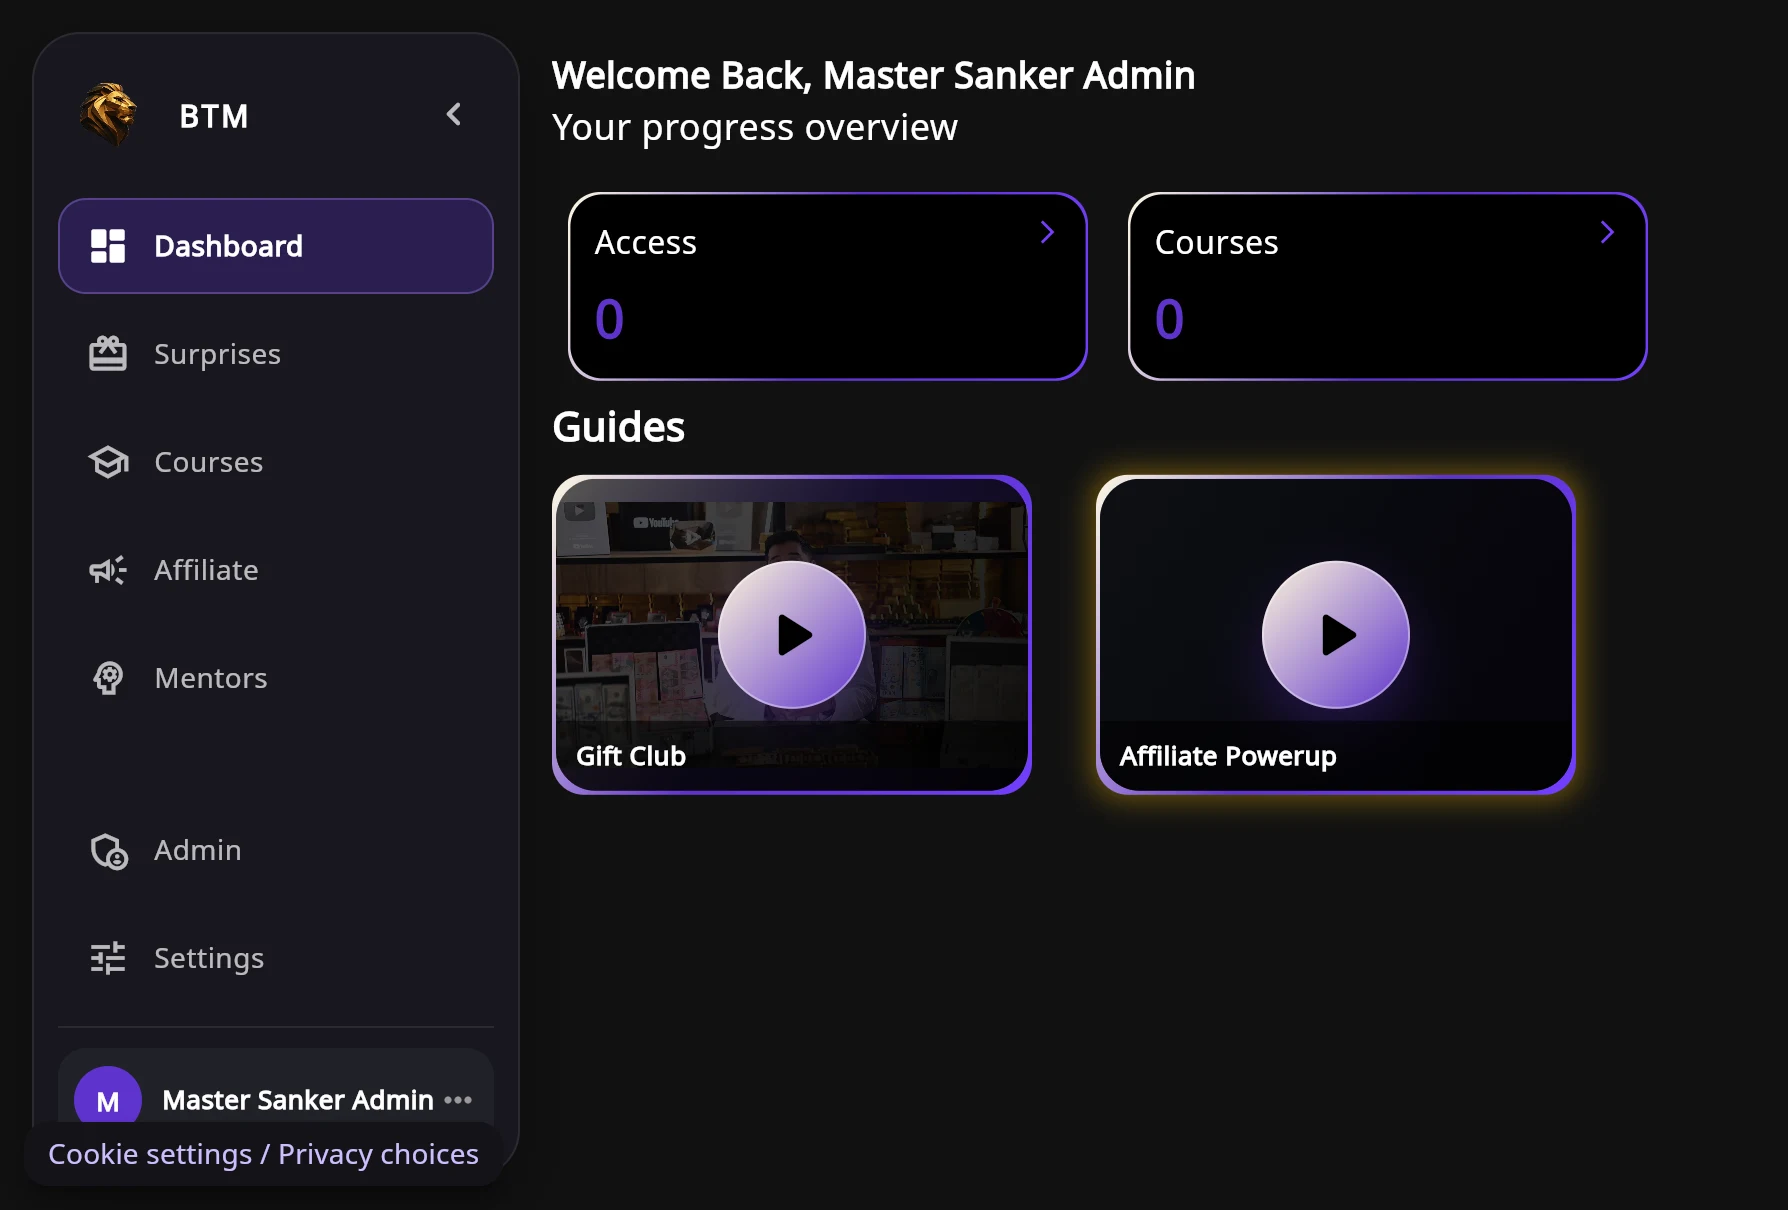Click the Dashboard grid icon
Image resolution: width=1788 pixels, height=1210 pixels.
[108, 246]
